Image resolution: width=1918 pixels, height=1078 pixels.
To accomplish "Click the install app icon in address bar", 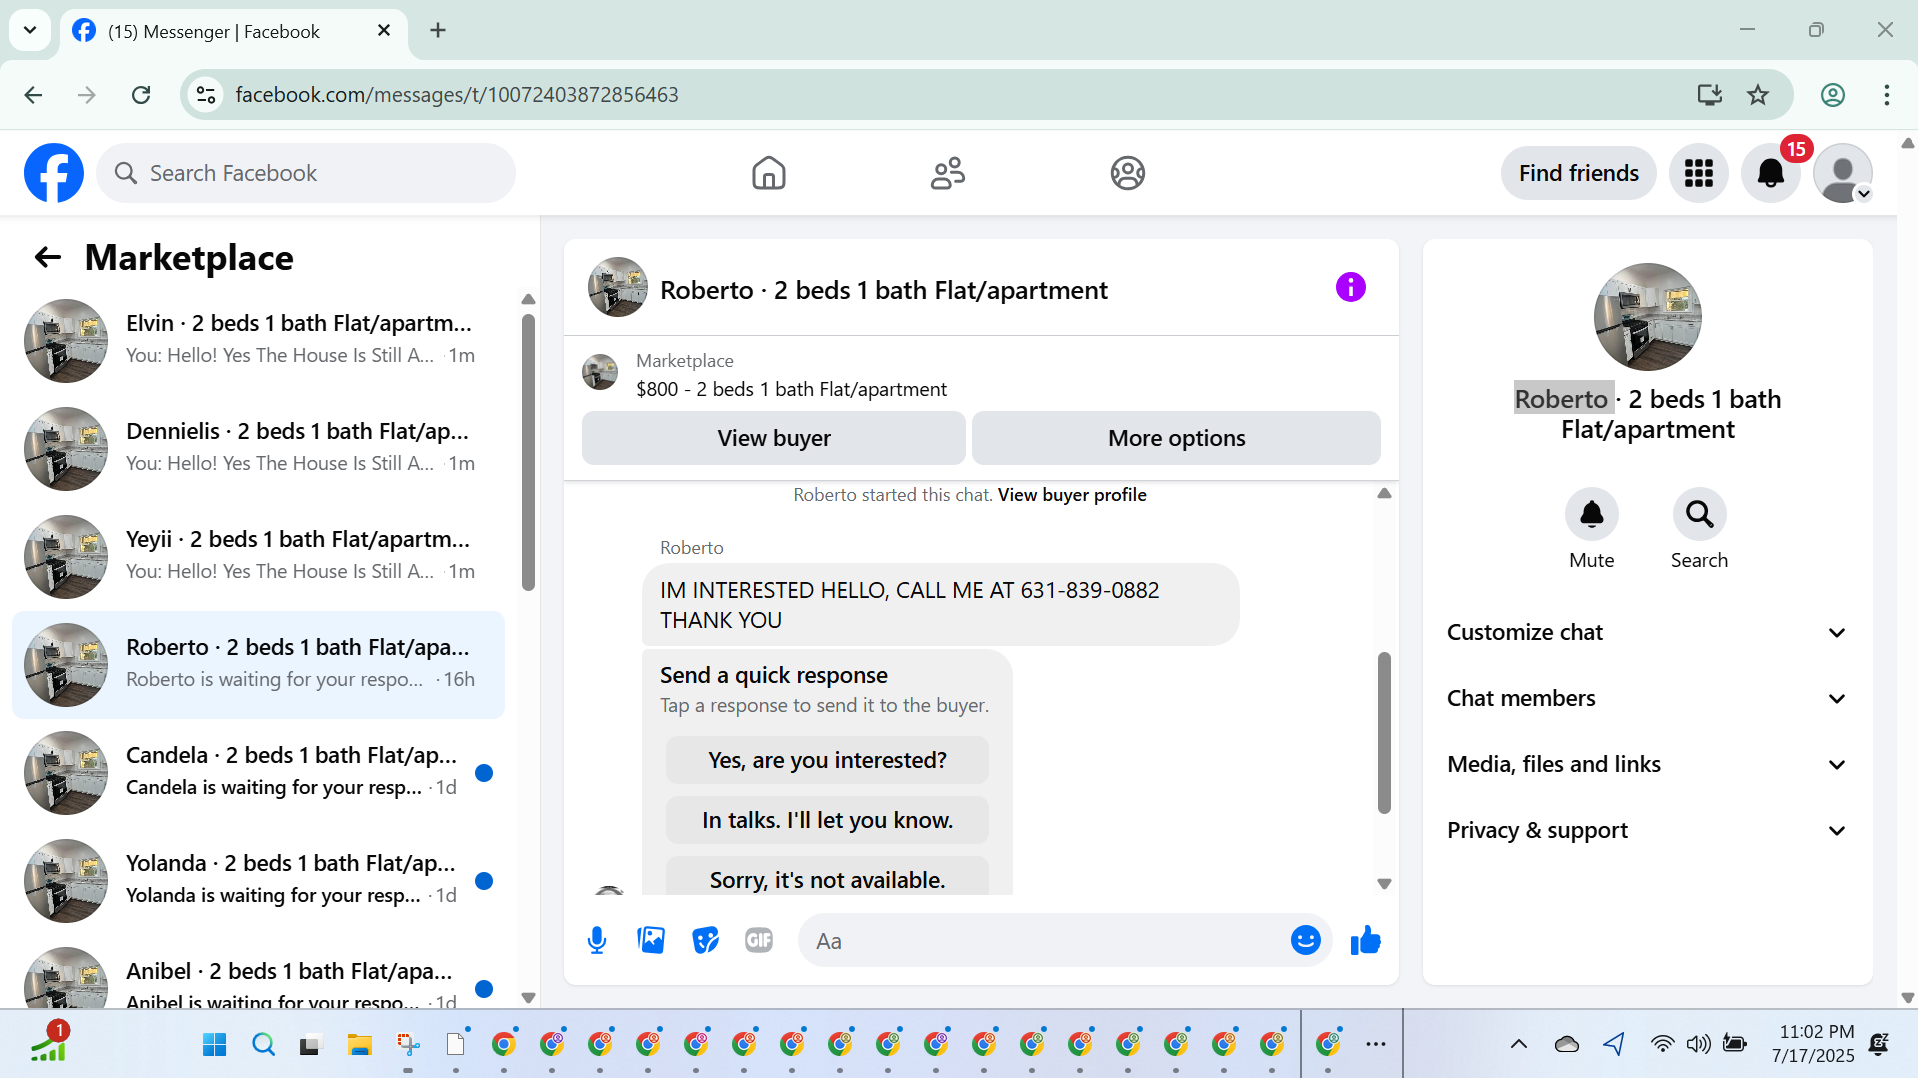I will [1710, 95].
